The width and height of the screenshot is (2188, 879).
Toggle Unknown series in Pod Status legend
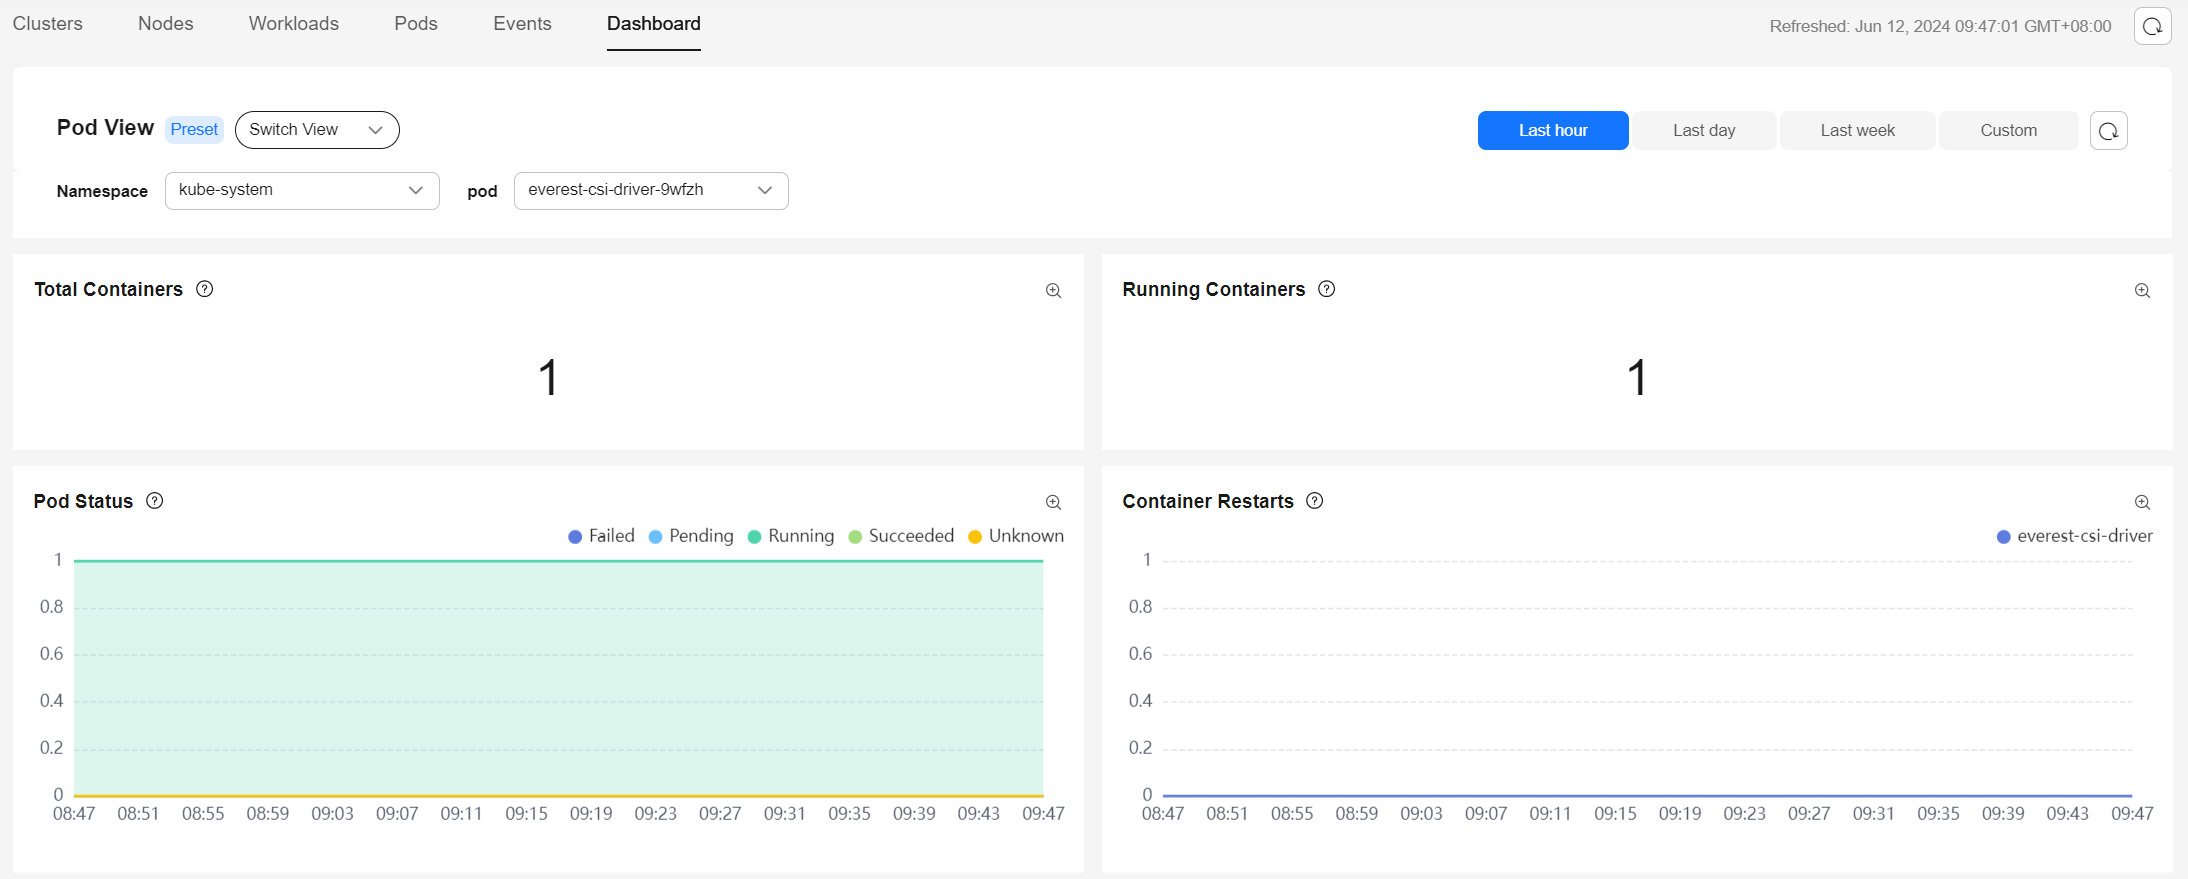[1016, 536]
